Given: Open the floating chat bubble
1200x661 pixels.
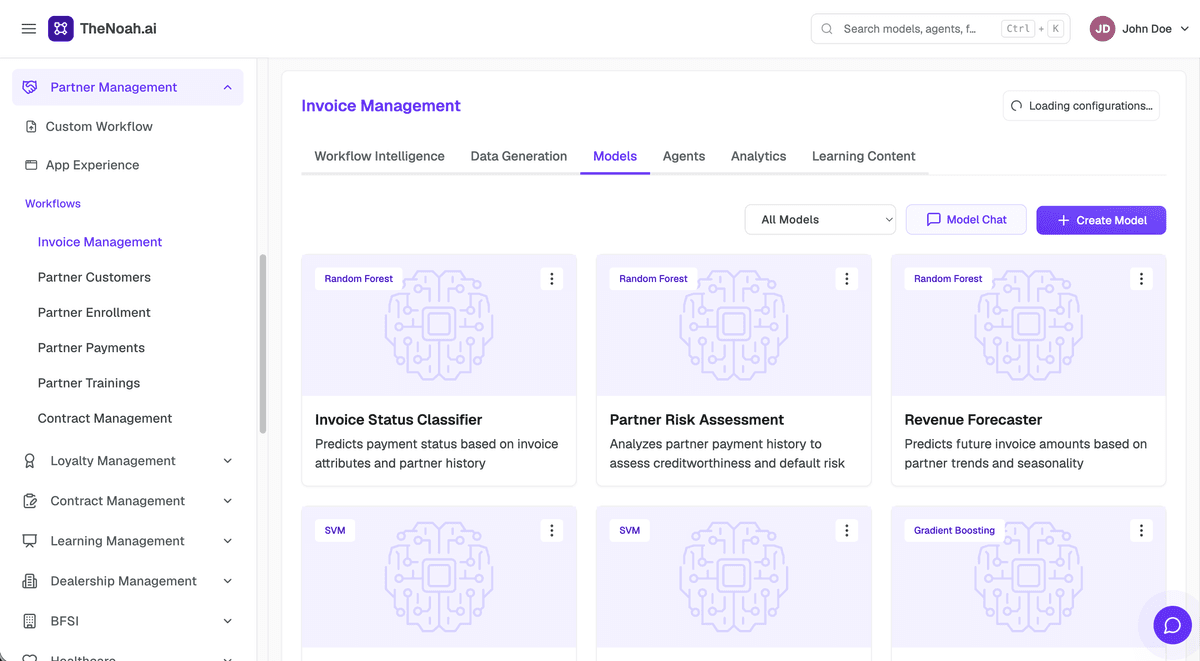Looking at the screenshot, I should tap(1173, 625).
